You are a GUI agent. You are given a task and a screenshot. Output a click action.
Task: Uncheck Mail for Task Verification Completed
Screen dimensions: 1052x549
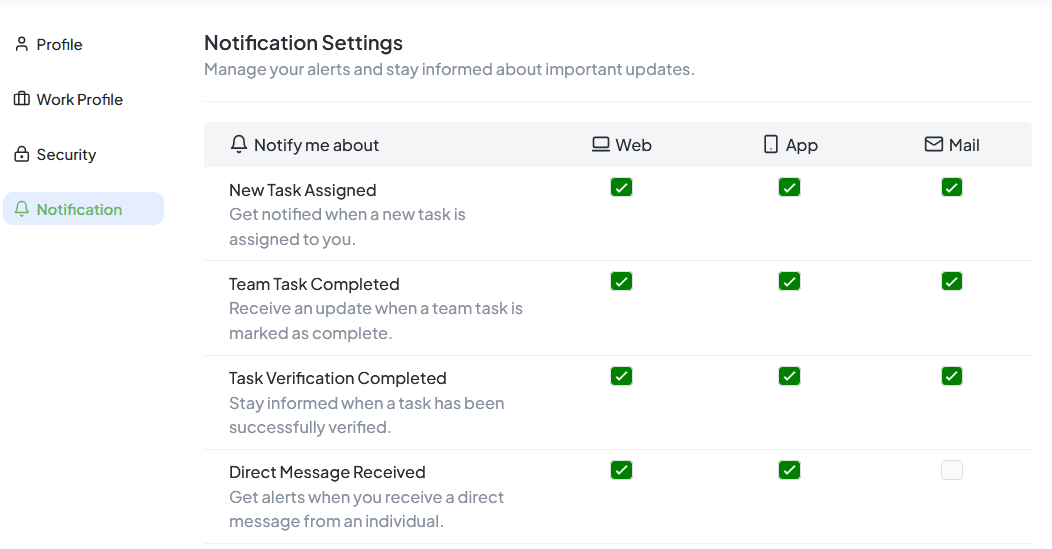tap(951, 376)
